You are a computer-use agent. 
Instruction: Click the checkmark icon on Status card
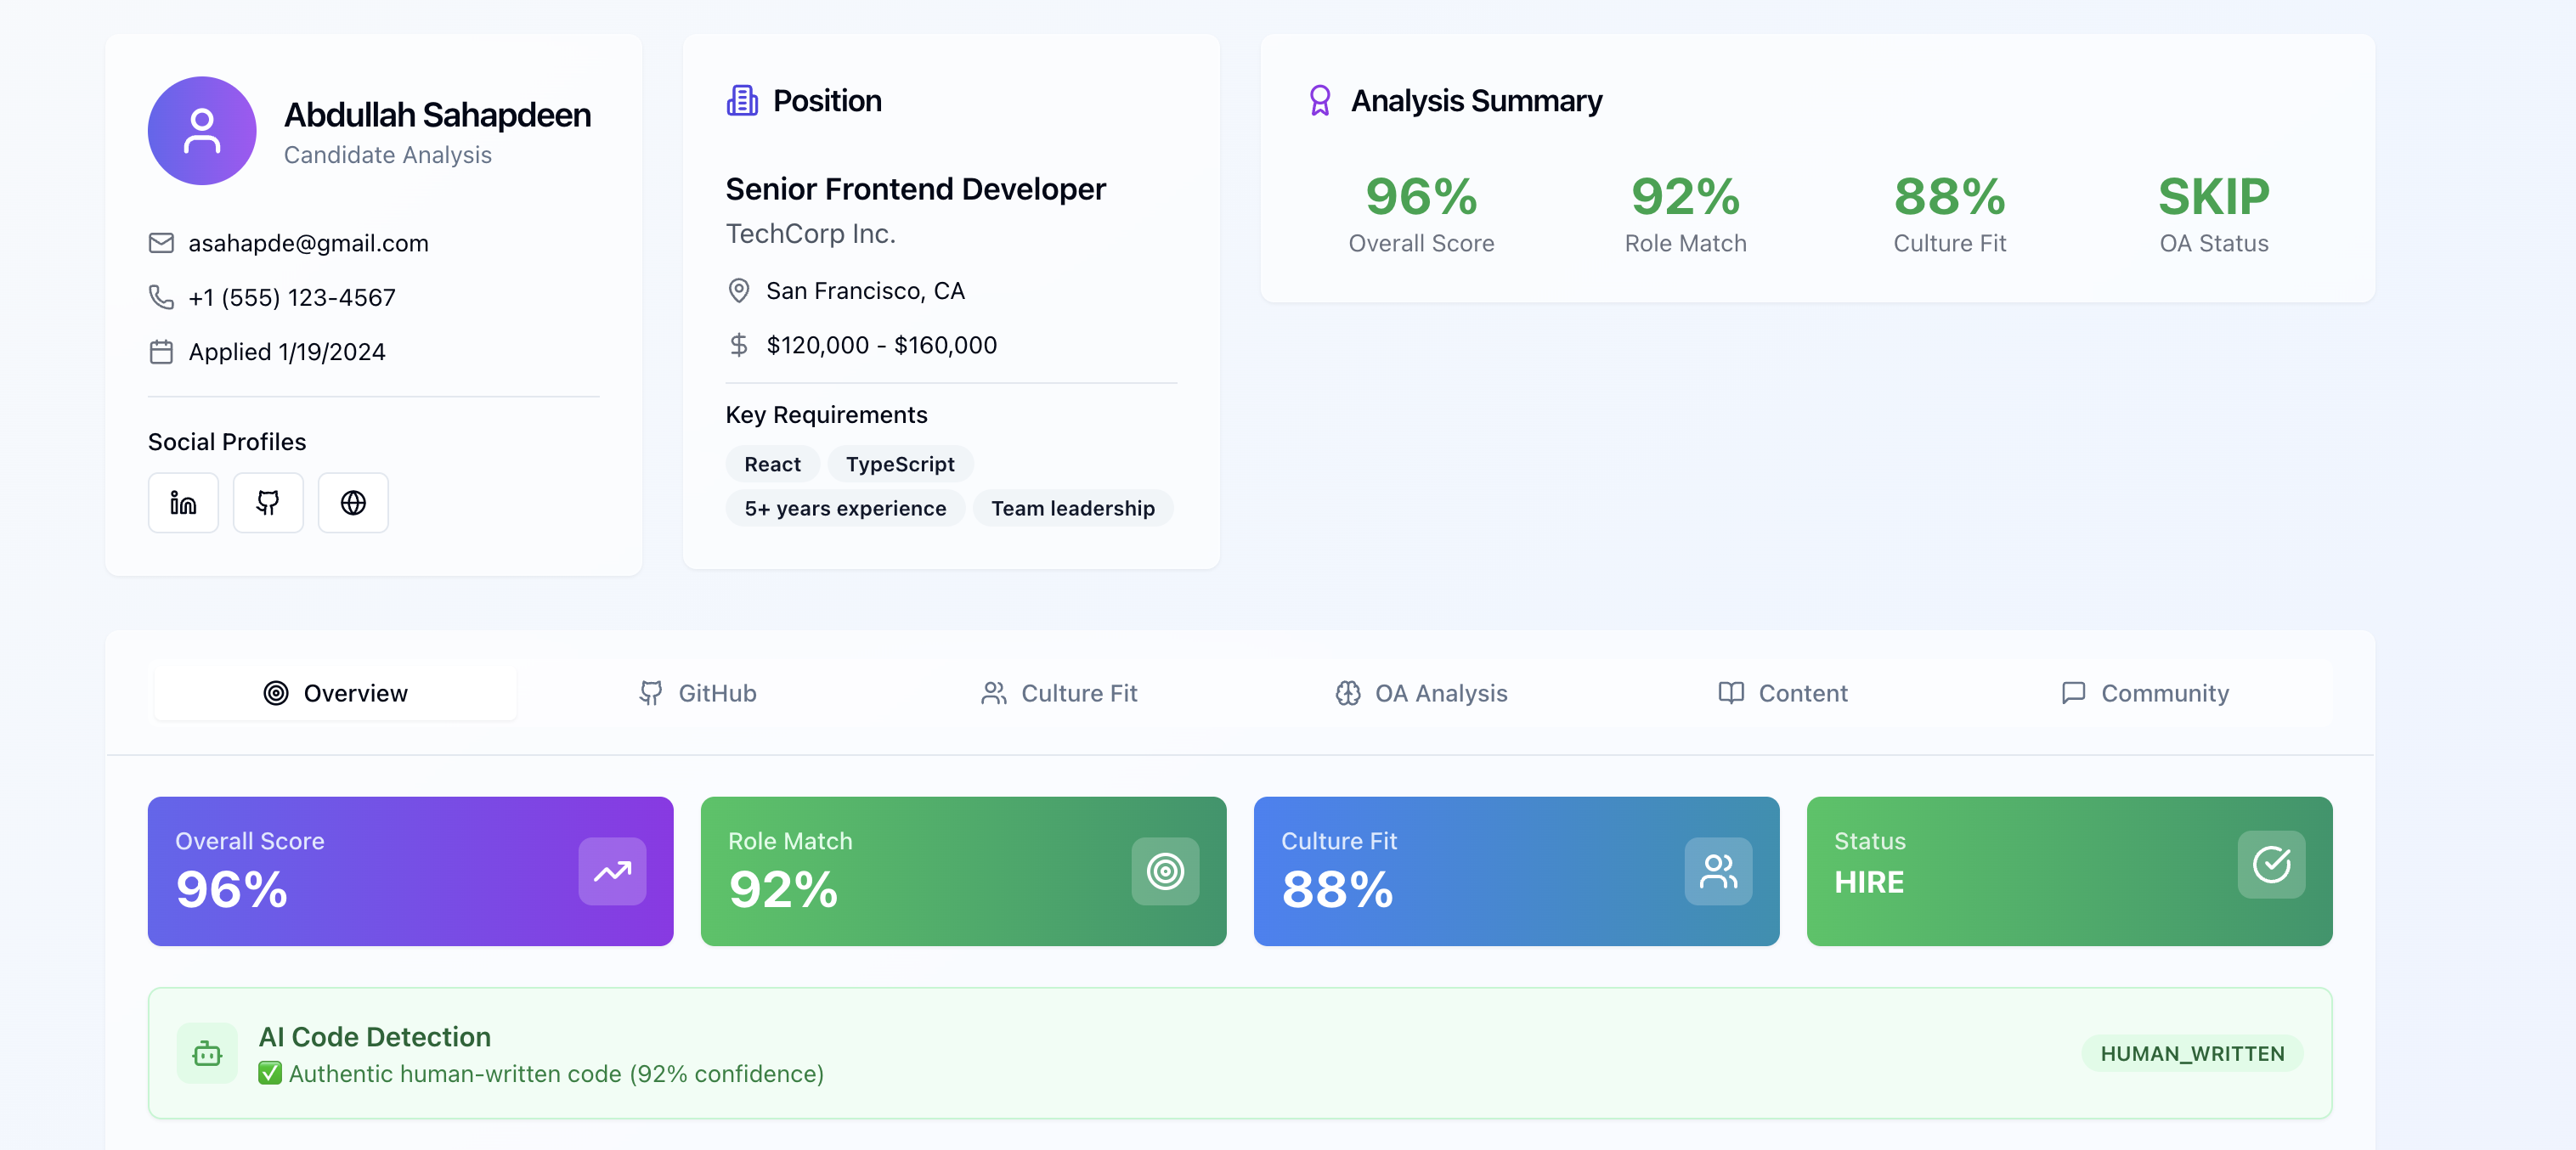click(2271, 864)
